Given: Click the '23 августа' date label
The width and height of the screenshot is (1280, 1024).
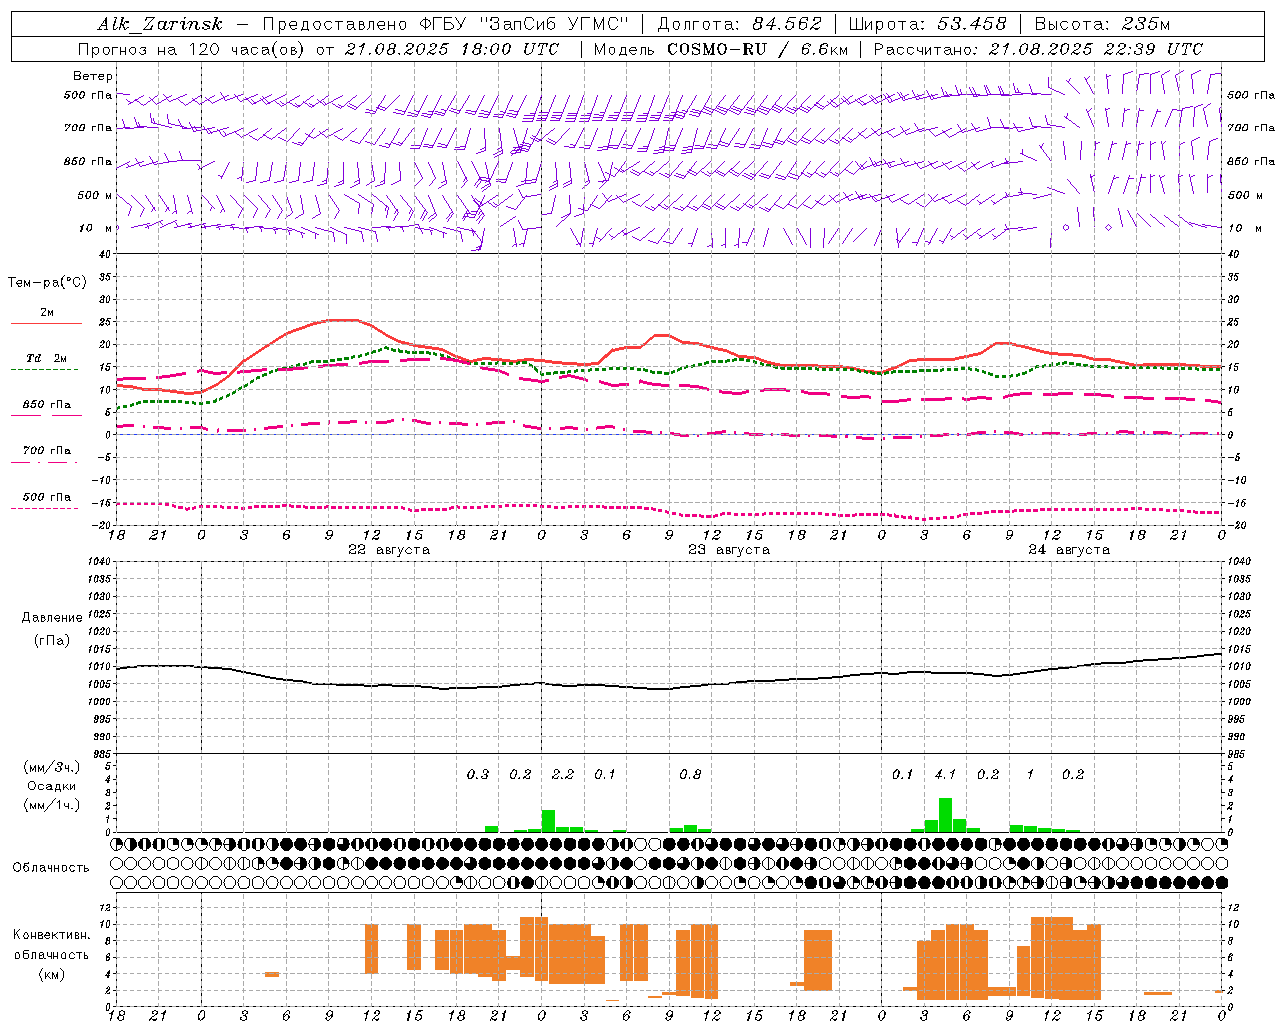Looking at the screenshot, I should pos(729,550).
